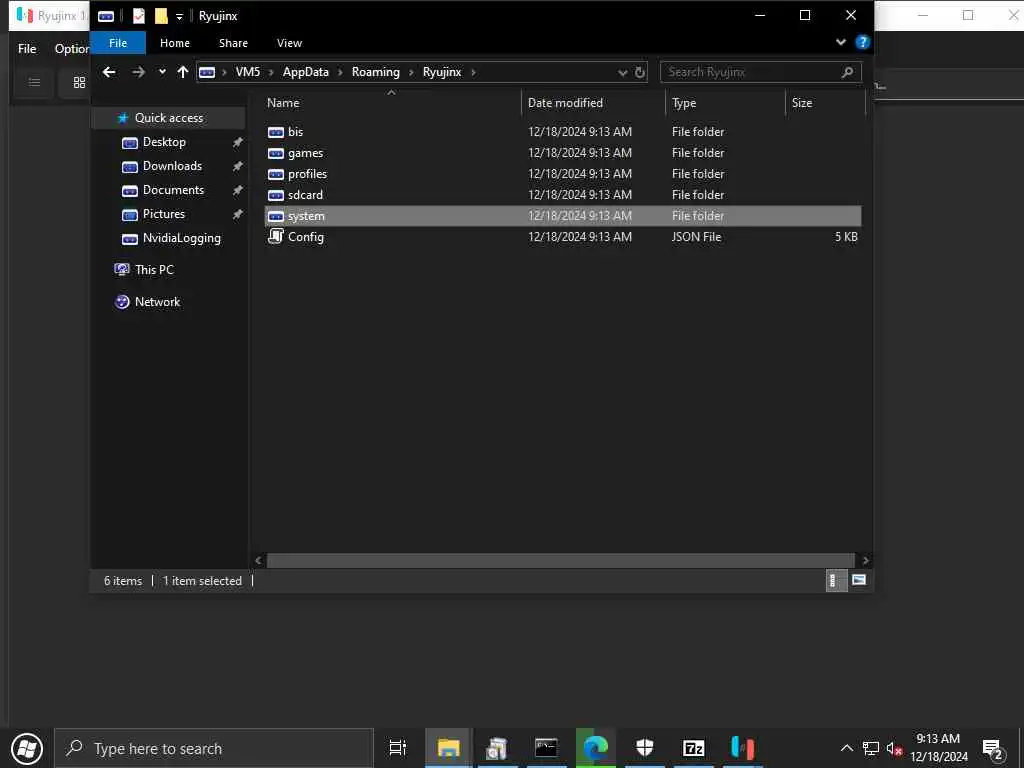Expand the chevron after Ryujinx breadcrumb
Viewport: 1024px width, 768px height.
point(473,72)
